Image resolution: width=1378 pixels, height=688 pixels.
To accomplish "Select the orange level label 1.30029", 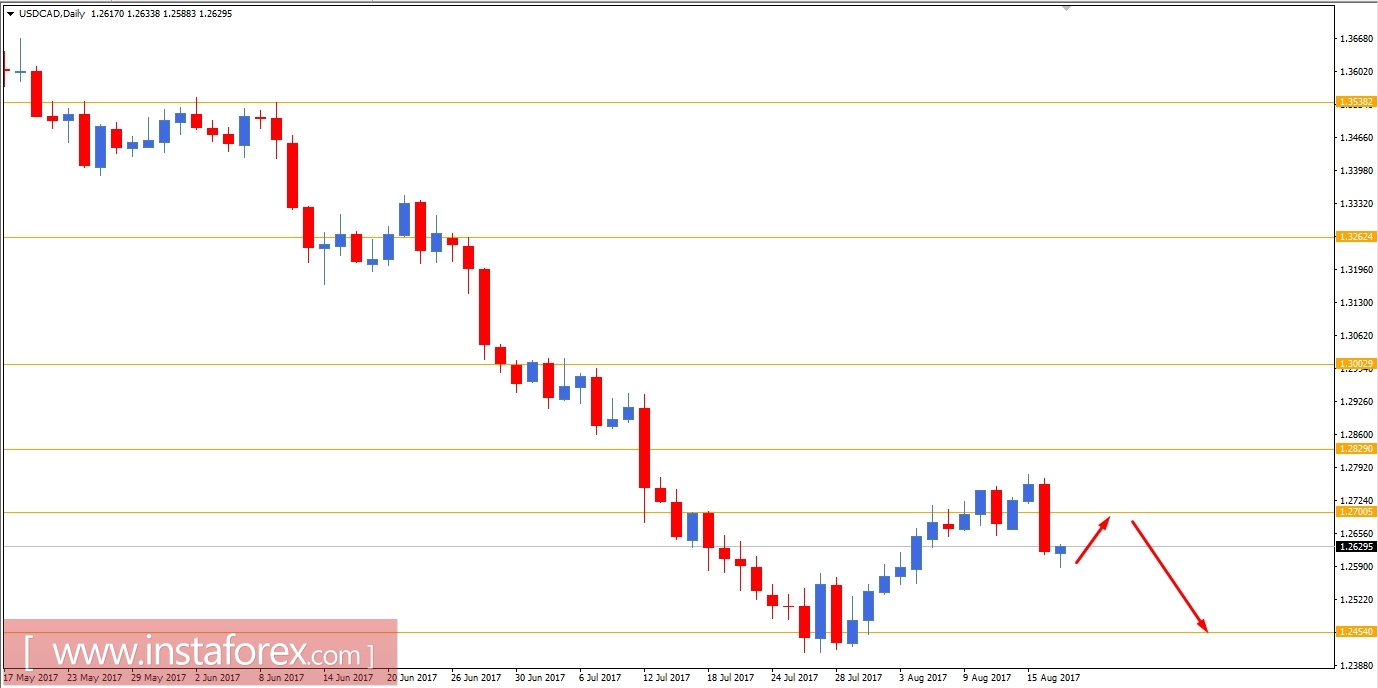I will 1354,365.
